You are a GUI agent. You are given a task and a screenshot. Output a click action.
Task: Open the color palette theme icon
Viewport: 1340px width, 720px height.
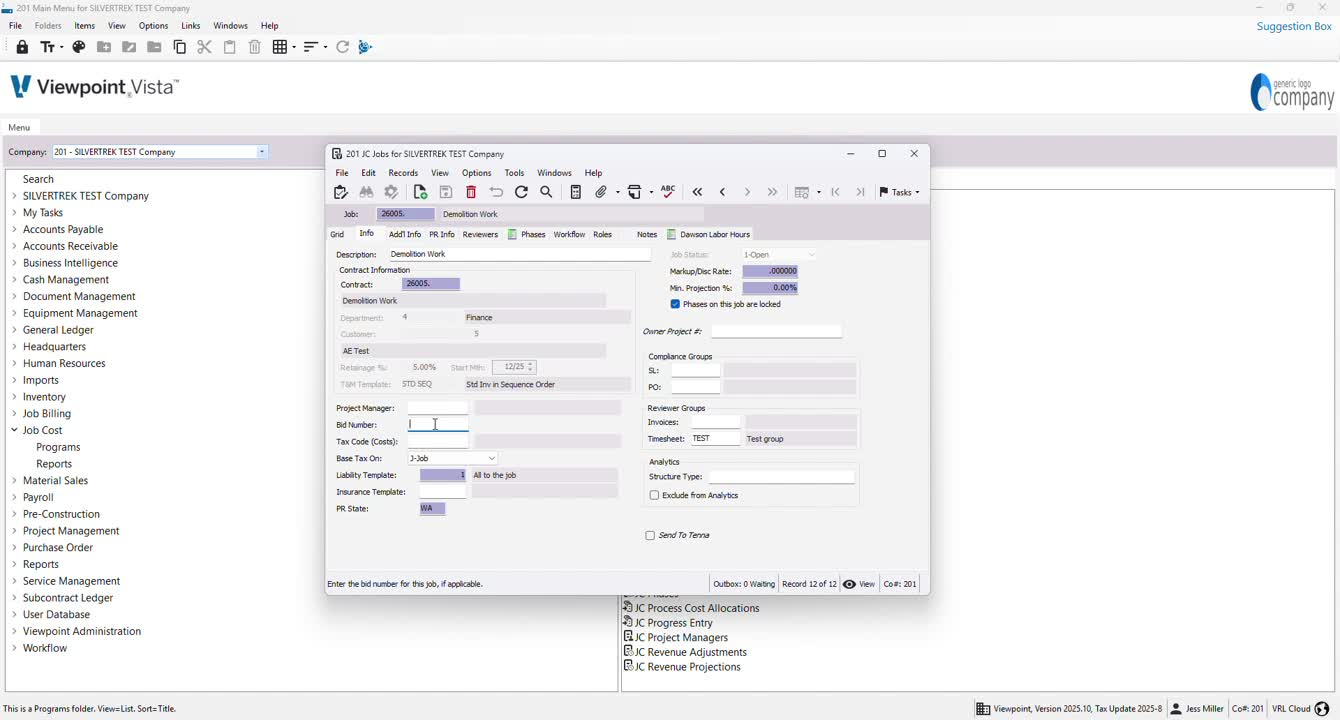79,47
